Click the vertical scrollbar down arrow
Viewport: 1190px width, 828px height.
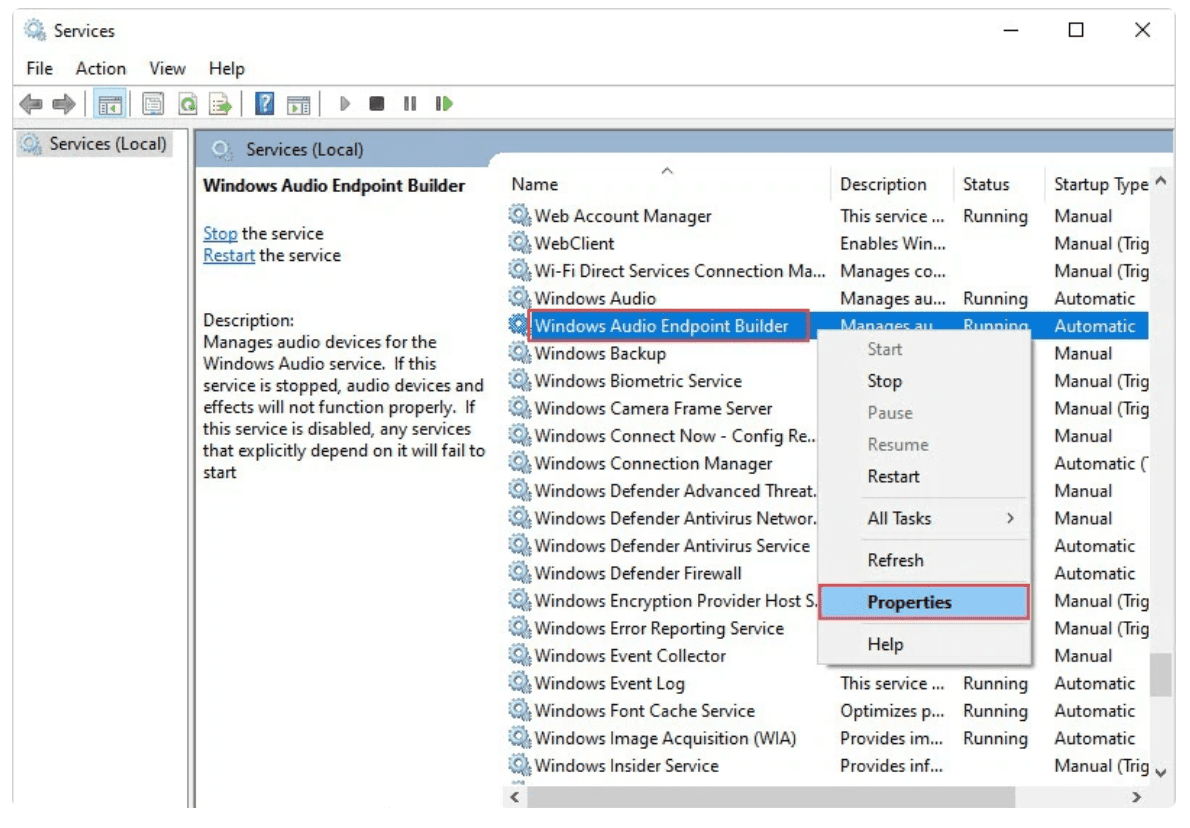[1160, 771]
